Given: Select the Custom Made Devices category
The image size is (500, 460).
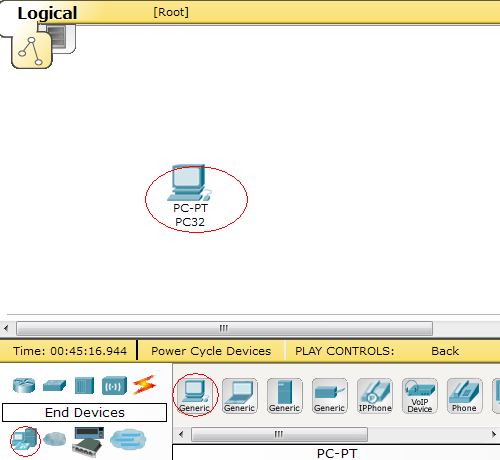Looking at the screenshot, I should pyautogui.click(x=88, y=441).
